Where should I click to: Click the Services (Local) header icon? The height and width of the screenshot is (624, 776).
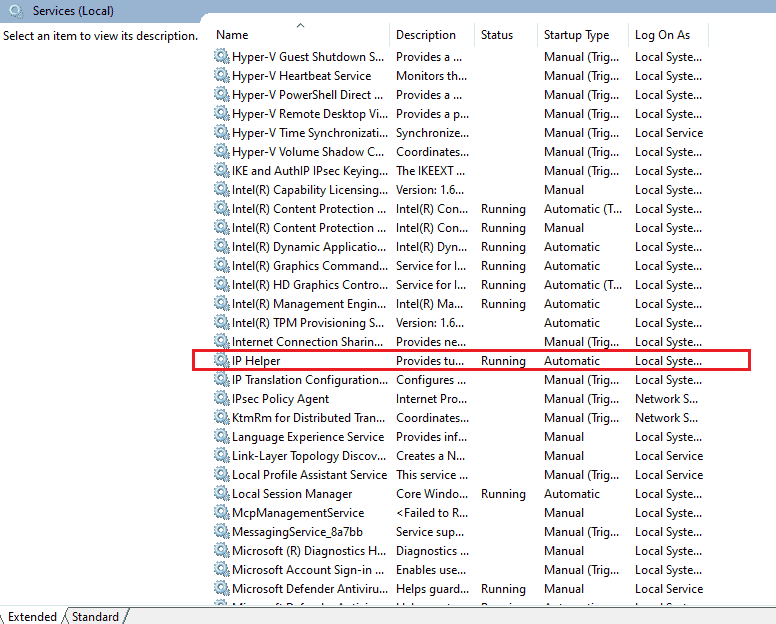pos(16,11)
